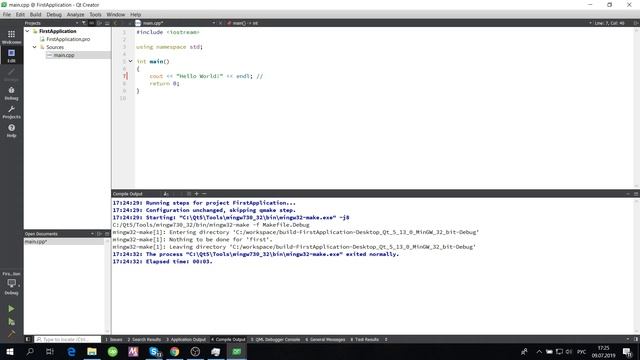This screenshot has width=640, height=360.
Task: Open the Welcome mode
Action: 11,37
